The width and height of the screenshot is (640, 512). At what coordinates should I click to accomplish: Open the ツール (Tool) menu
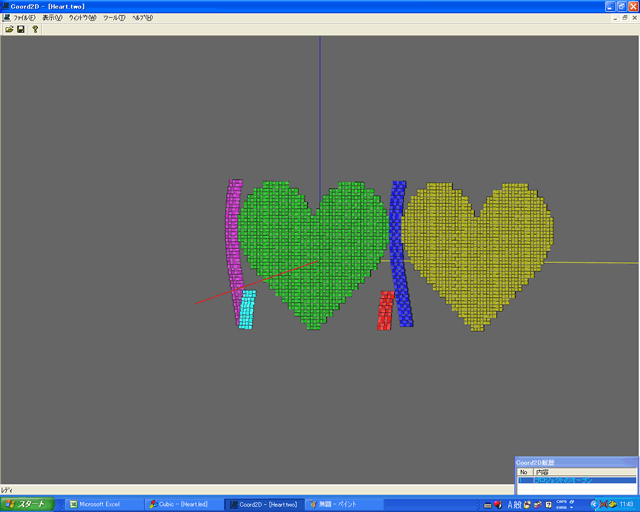pos(114,17)
